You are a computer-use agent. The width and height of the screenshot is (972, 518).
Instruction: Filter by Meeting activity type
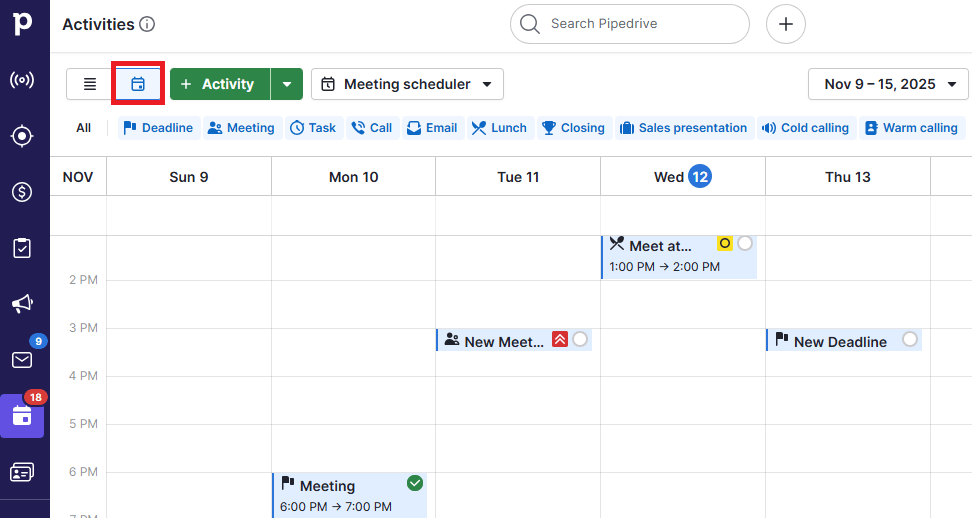pos(242,128)
